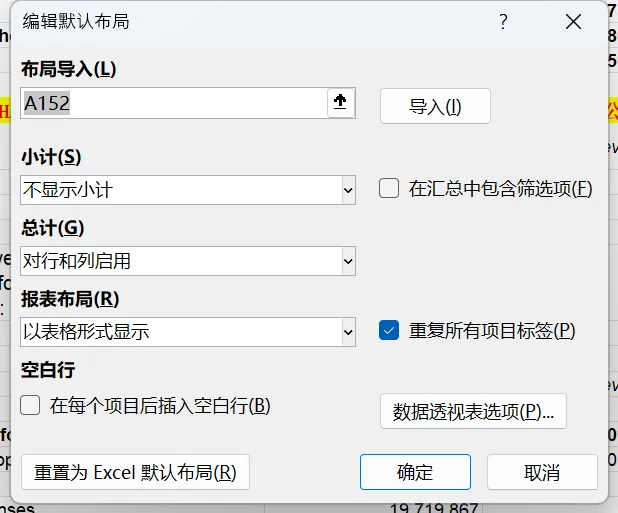Enable 在汇总中包含筛选项 checkbox

[389, 188]
